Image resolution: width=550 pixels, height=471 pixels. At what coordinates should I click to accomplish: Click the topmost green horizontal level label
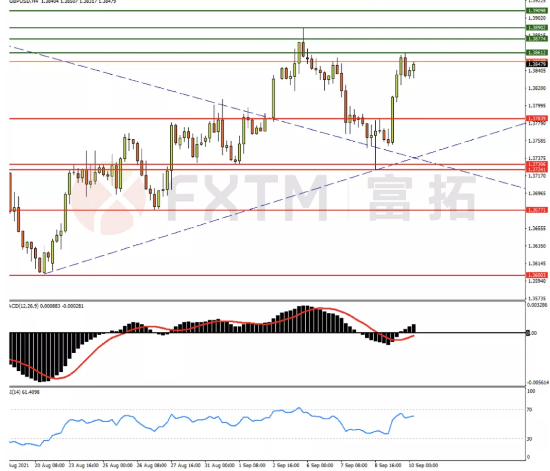pos(537,11)
